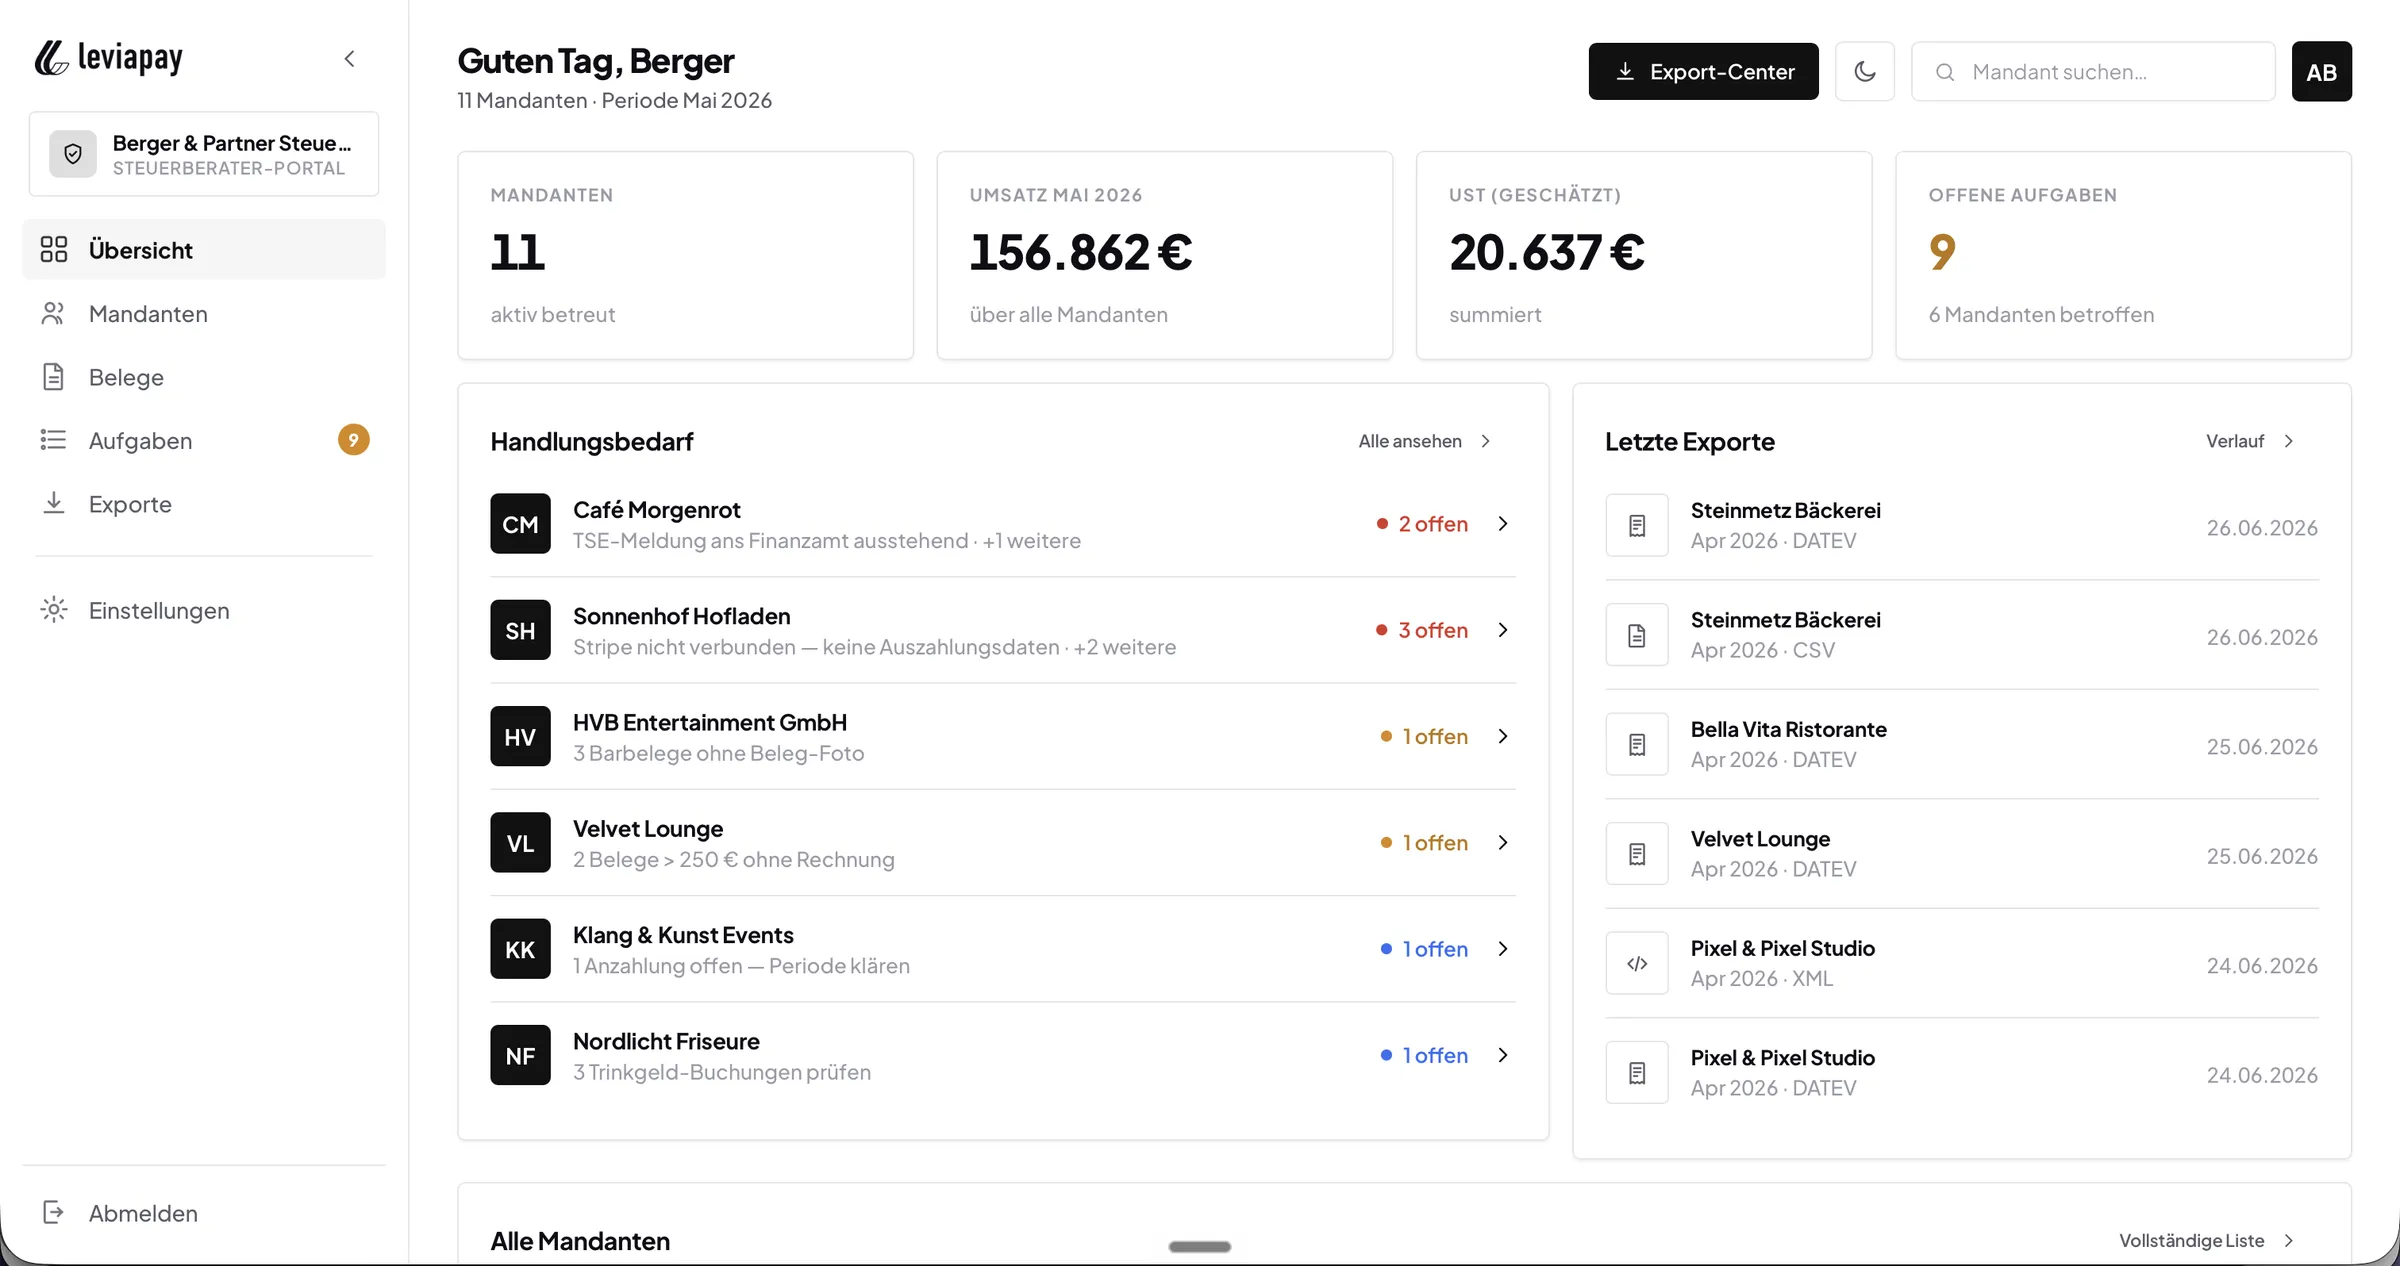Click the Belege document icon
Viewport: 2400px width, 1266px height.
(x=54, y=377)
